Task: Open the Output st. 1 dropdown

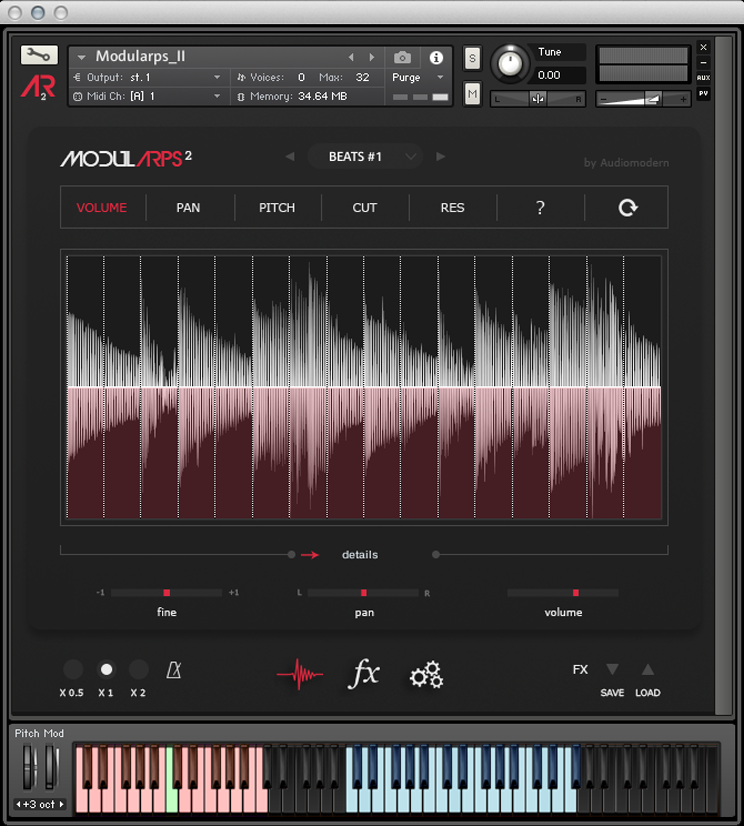Action: 217,77
